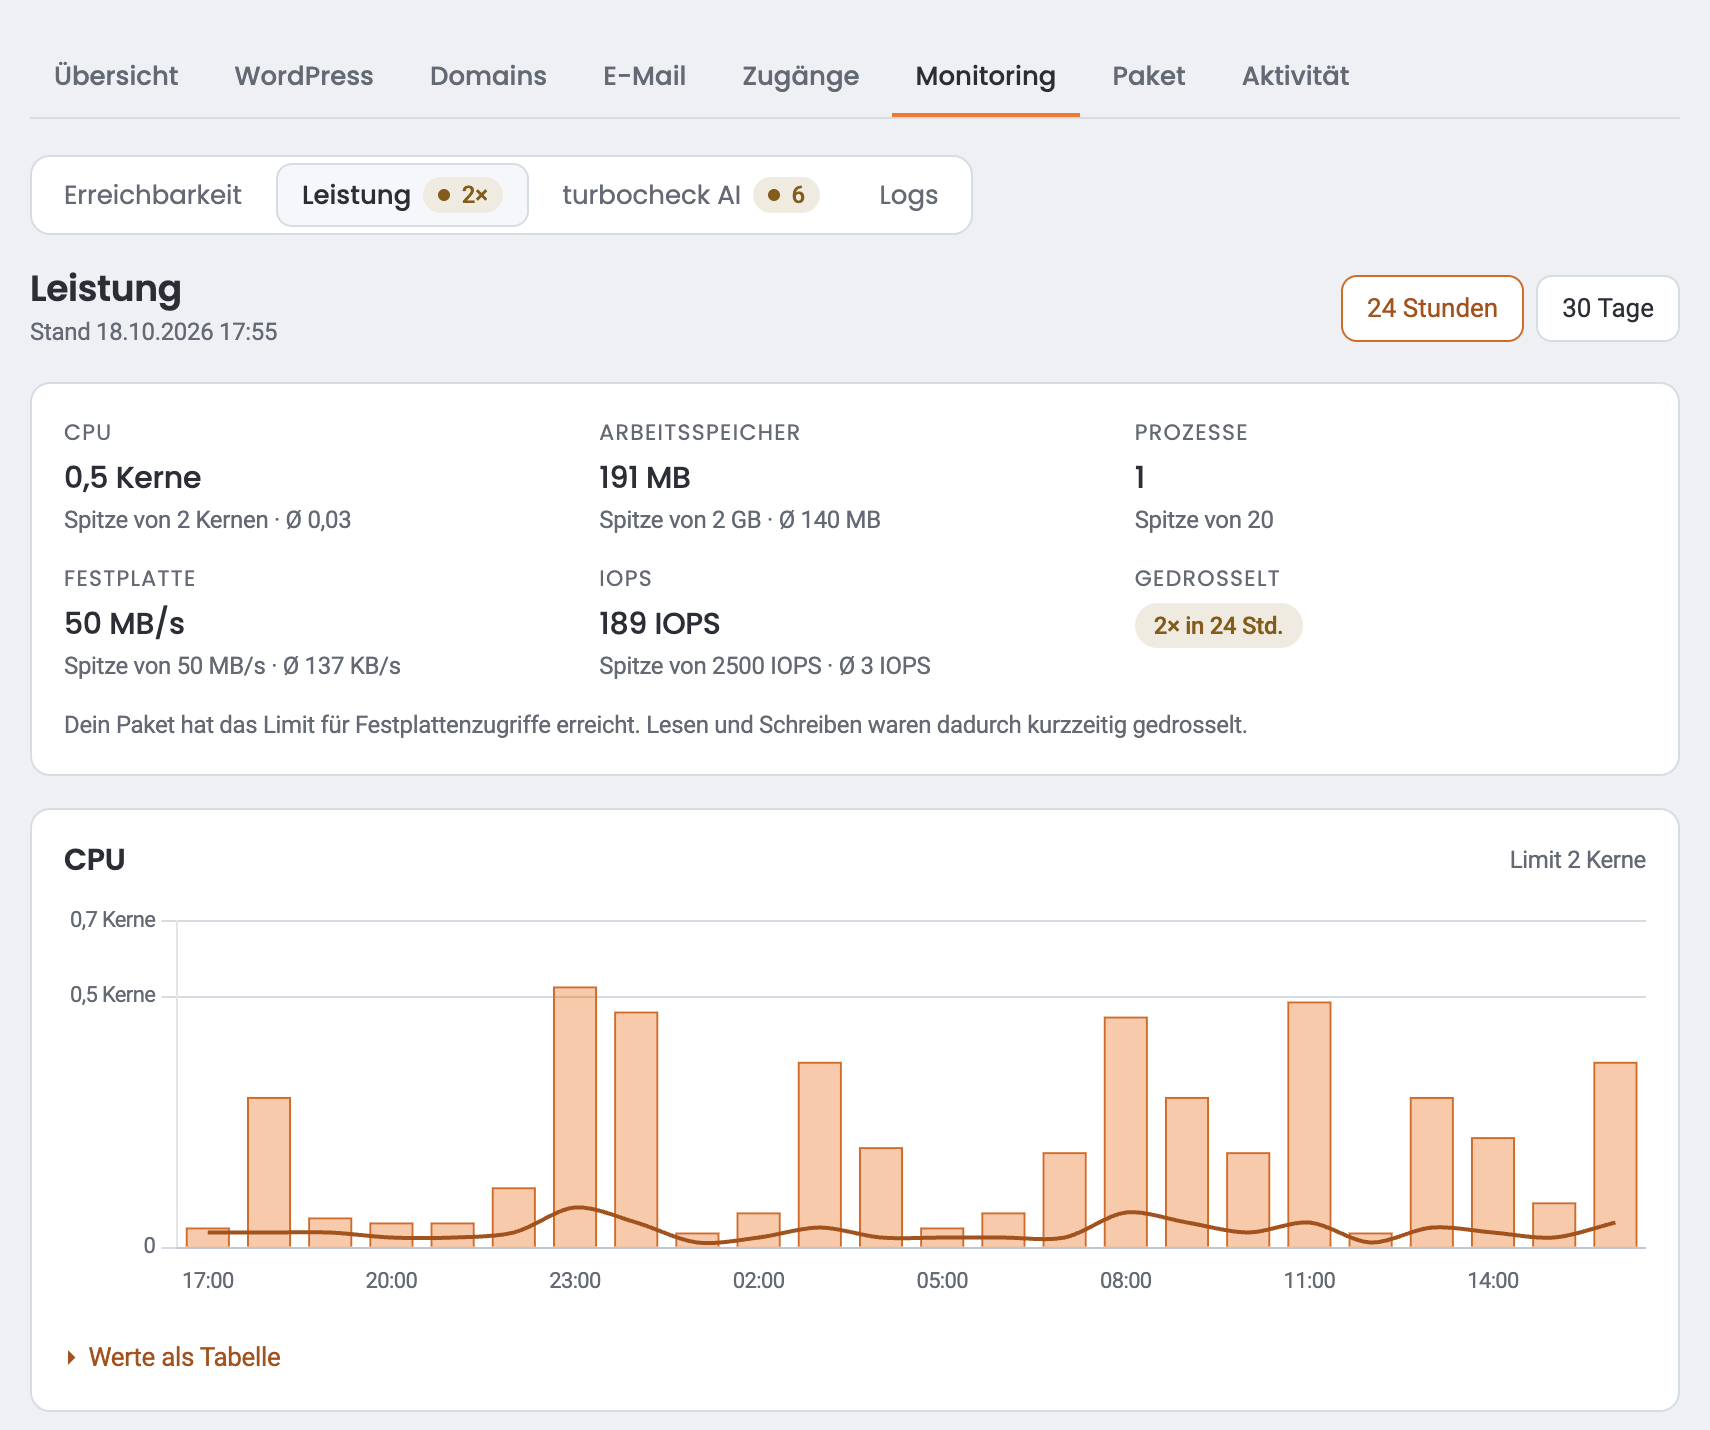This screenshot has height=1430, width=1710.
Task: Click the CPU bar at 08:00
Action: (x=1126, y=1132)
